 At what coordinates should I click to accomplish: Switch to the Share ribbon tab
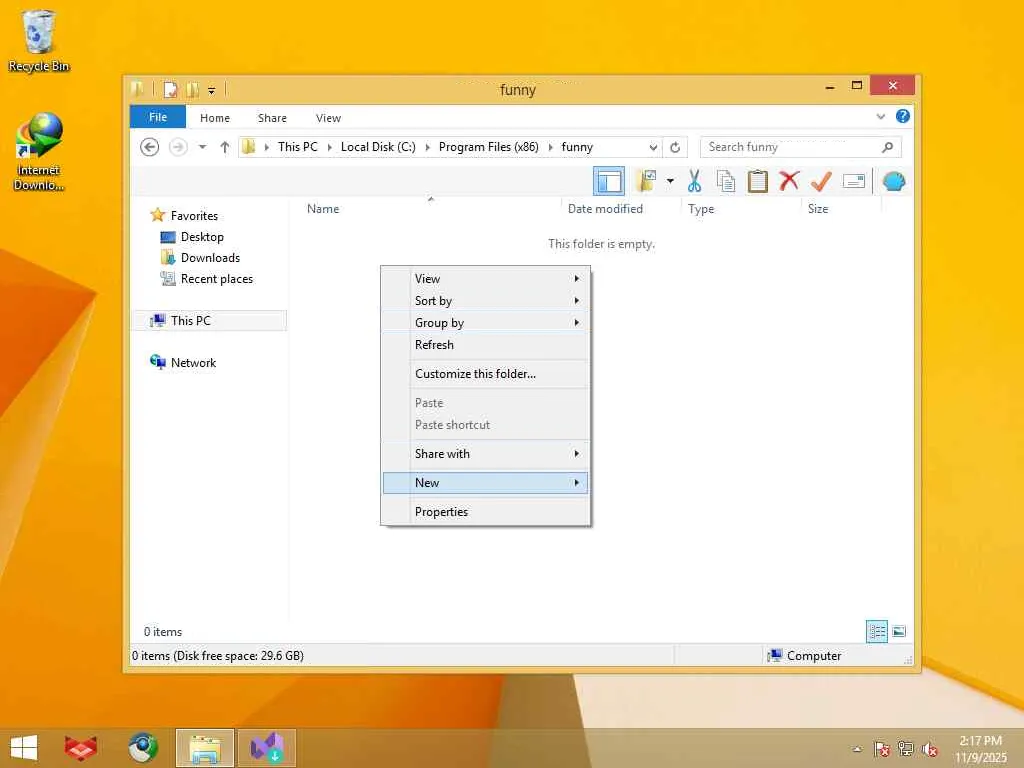click(x=272, y=118)
